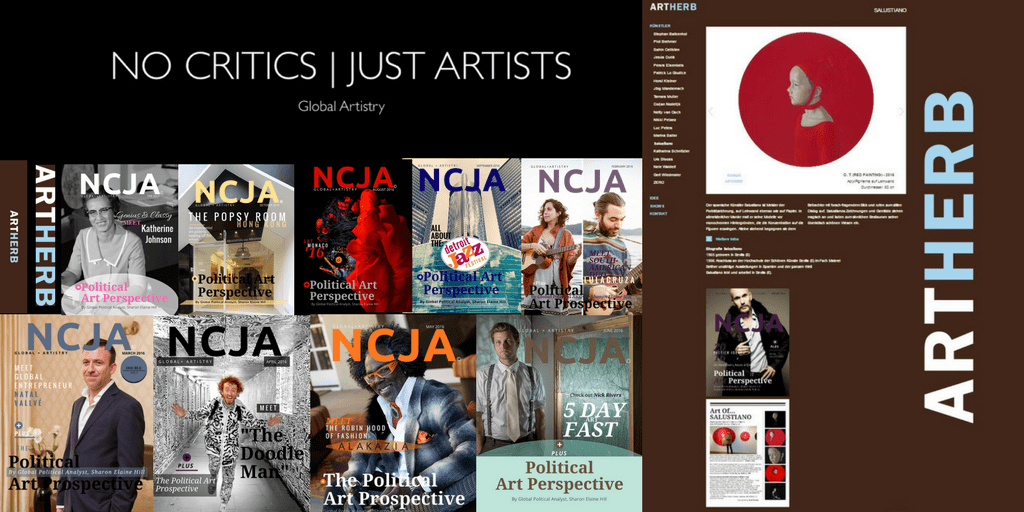Open the Weitere Infos link

pos(727,239)
